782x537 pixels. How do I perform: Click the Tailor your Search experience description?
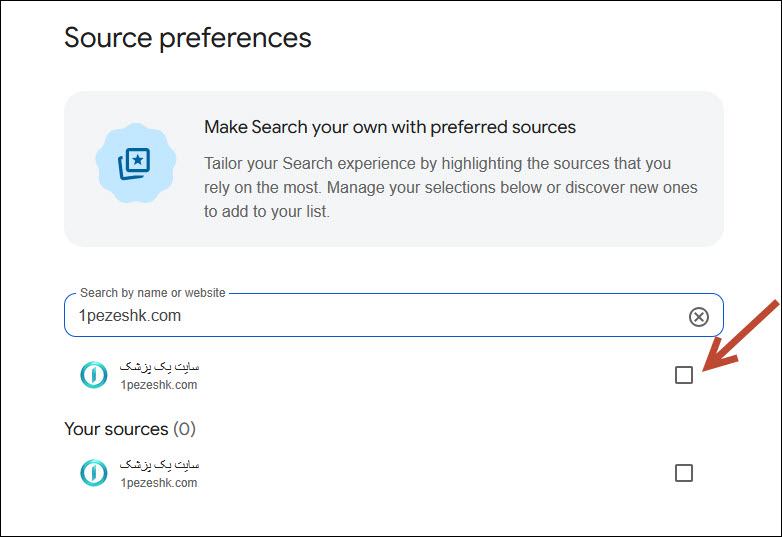pyautogui.click(x=451, y=187)
